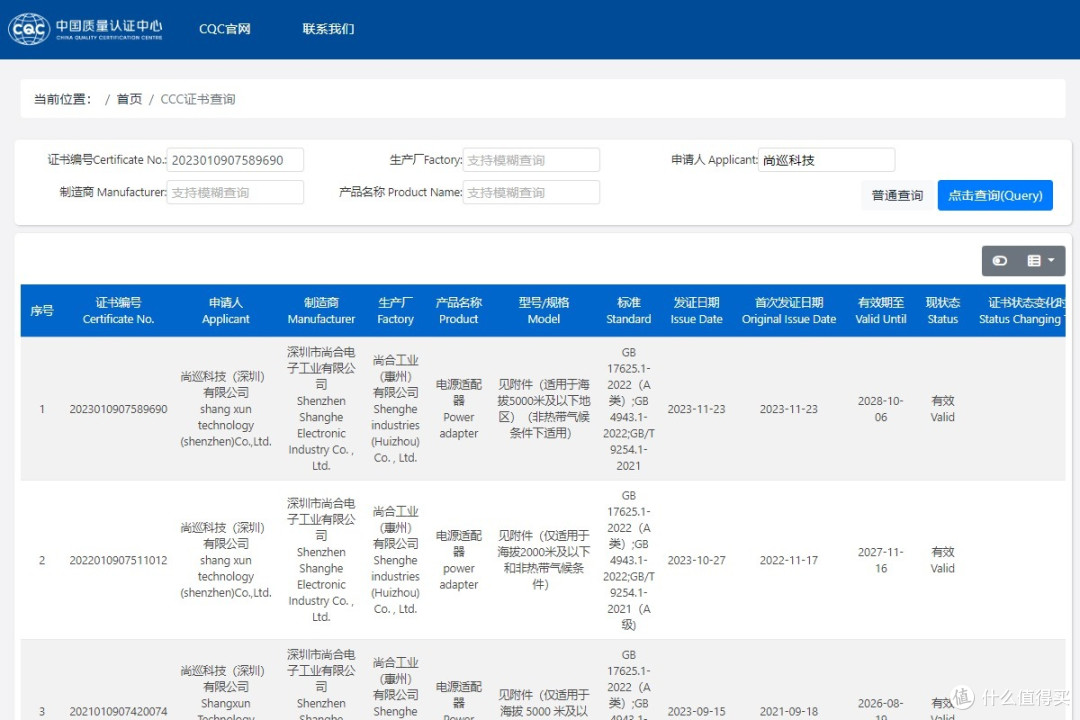Image resolution: width=1080 pixels, height=720 pixels.
Task: Select 有效 Valid status in row 1
Action: [942, 409]
